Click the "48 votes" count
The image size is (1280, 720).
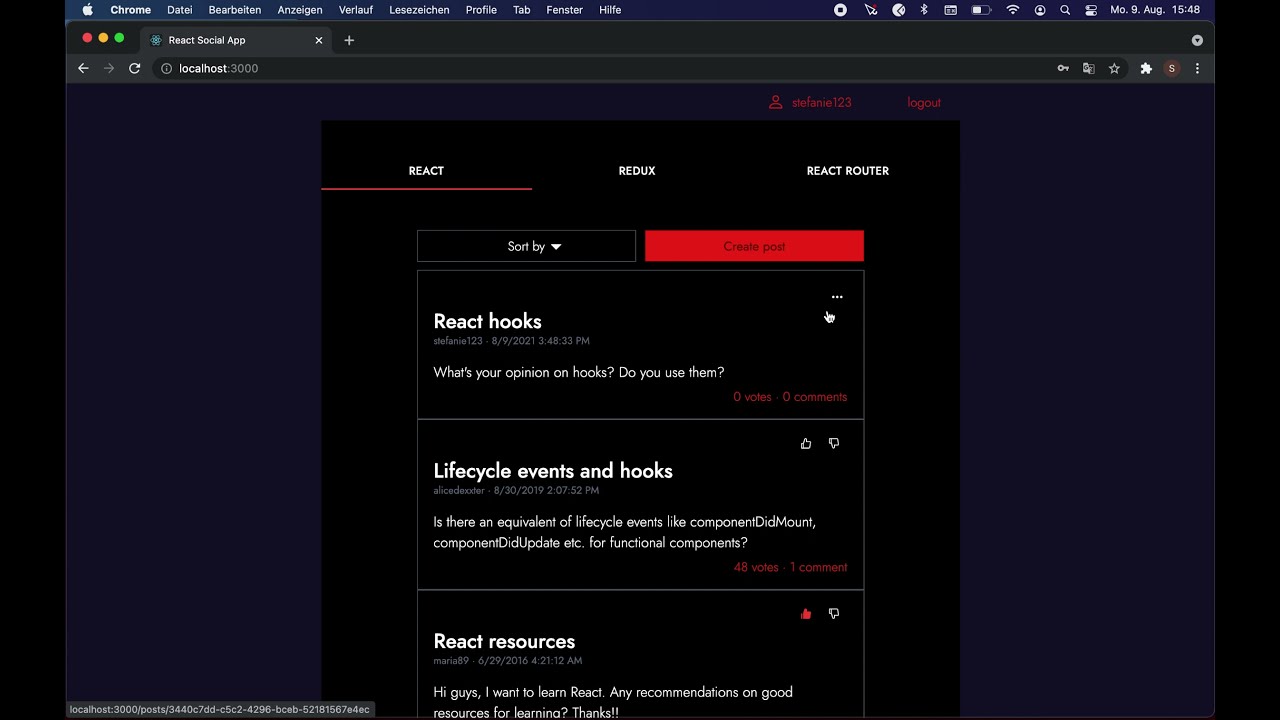click(x=756, y=567)
